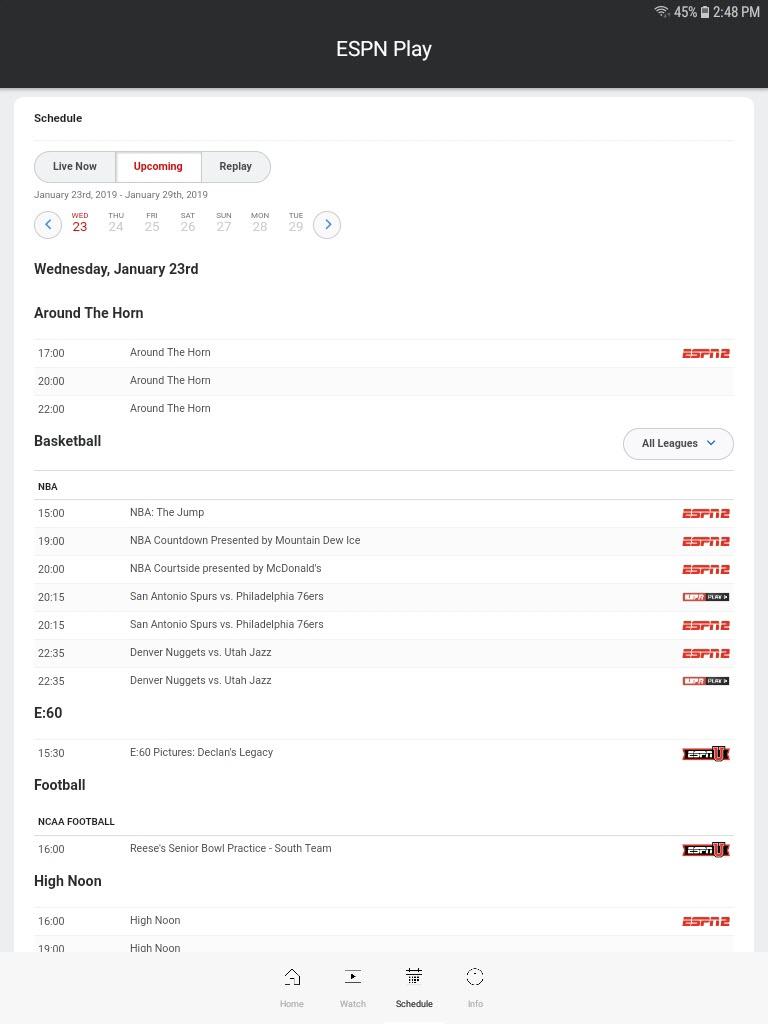Tap ESPN2 logo for 16:00 High Noon
This screenshot has height=1024, width=768.
pos(705,921)
